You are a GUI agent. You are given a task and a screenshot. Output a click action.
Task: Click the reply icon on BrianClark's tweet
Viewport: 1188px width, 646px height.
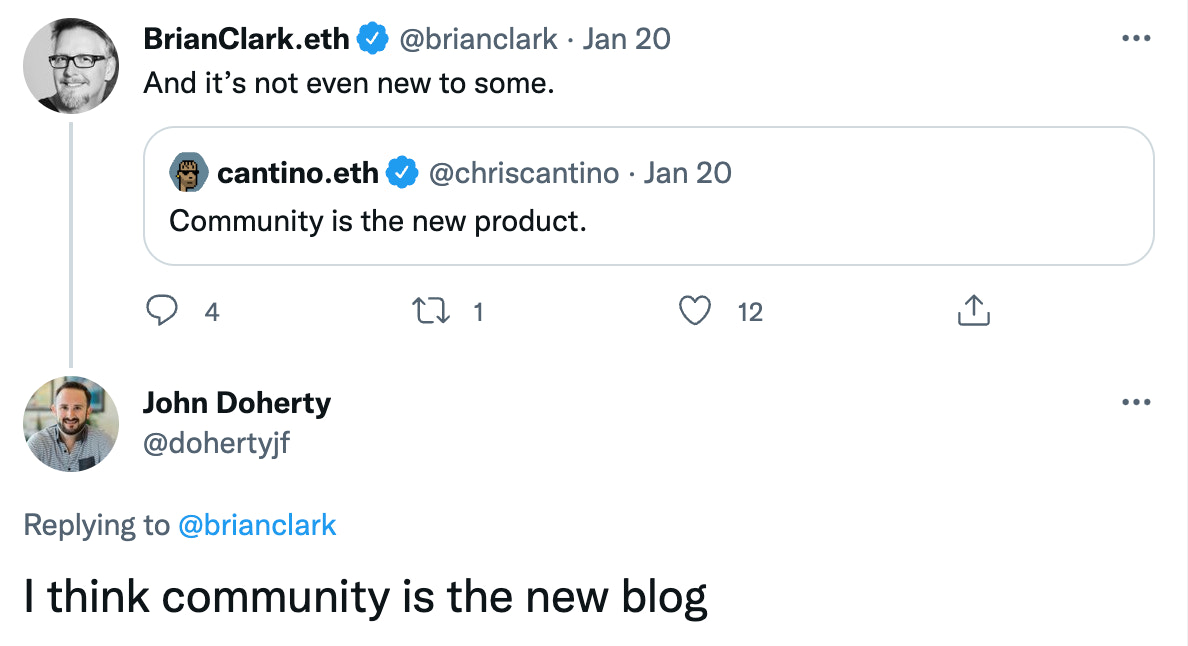162,312
